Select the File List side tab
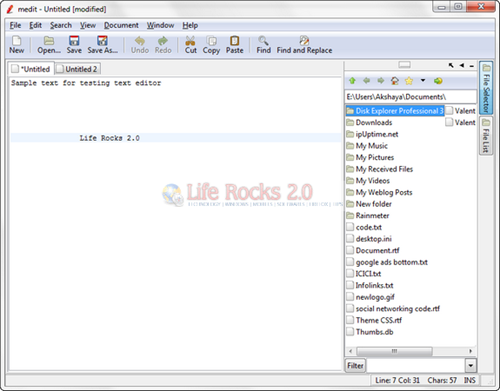 tap(486, 135)
